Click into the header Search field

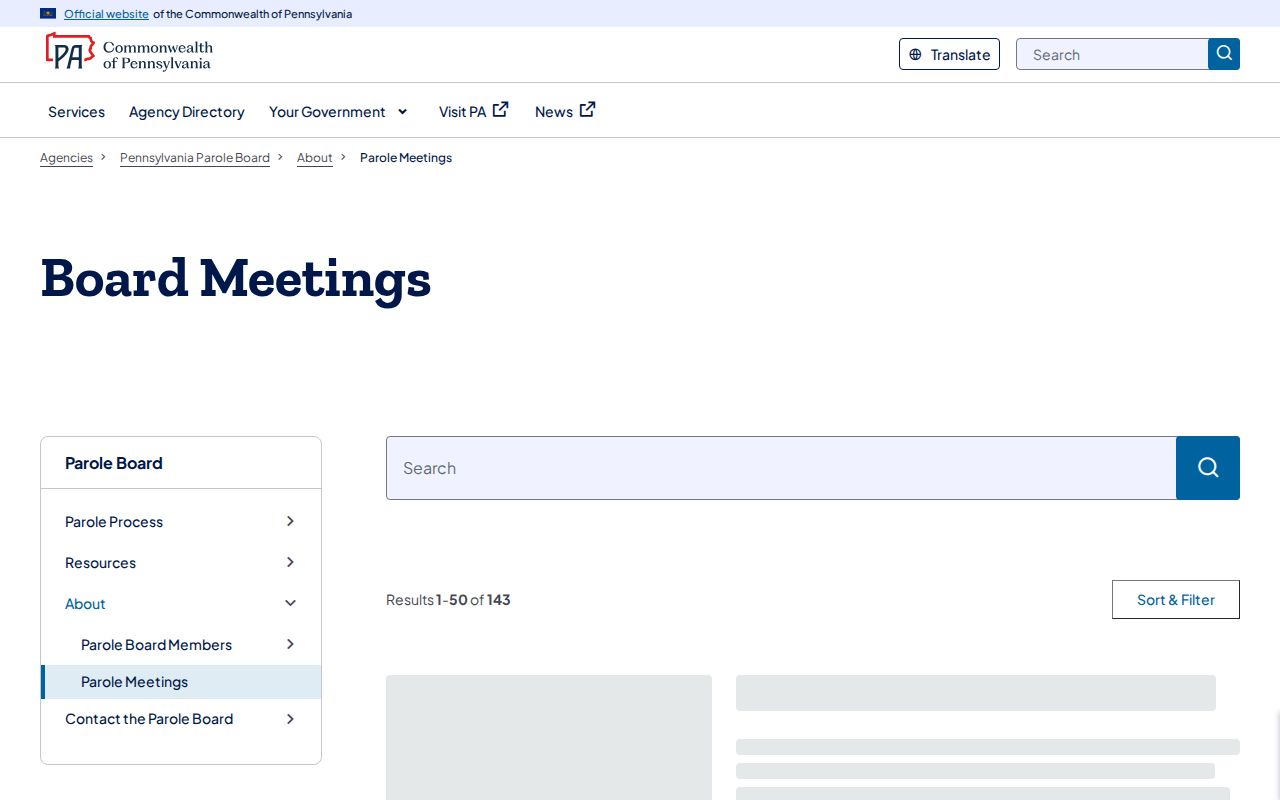[x=1112, y=54]
